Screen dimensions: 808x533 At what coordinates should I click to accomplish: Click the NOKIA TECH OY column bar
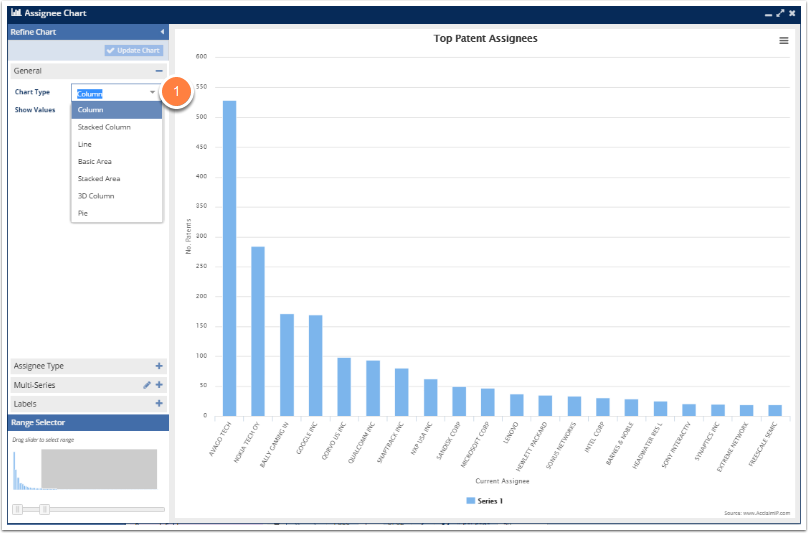[258, 331]
